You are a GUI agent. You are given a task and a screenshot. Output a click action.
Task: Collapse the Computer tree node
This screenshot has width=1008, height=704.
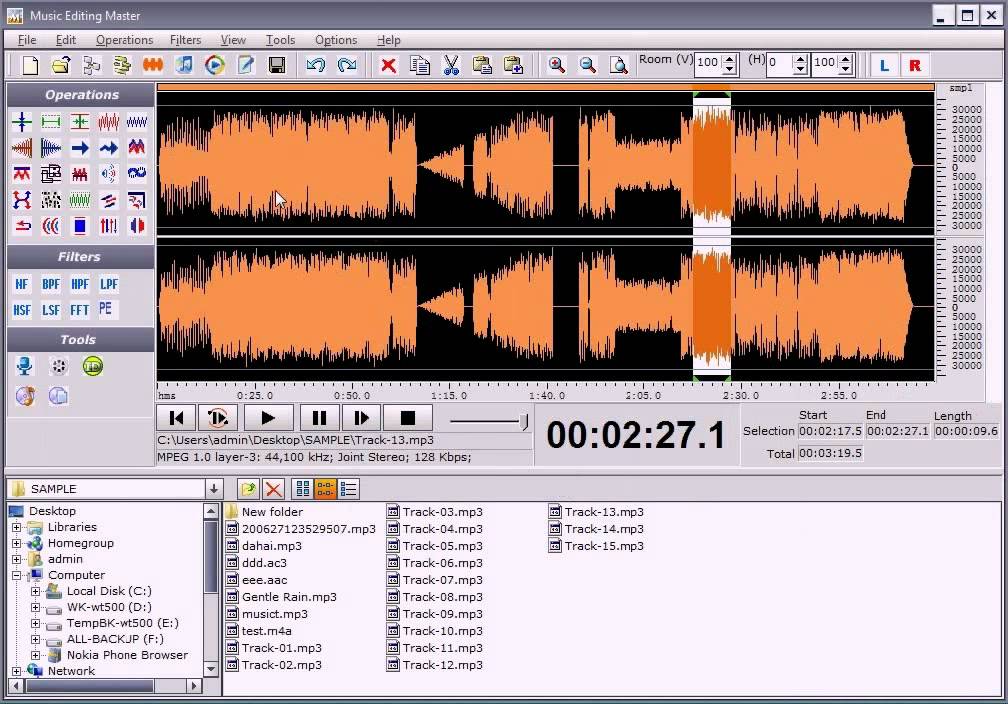pos(17,575)
